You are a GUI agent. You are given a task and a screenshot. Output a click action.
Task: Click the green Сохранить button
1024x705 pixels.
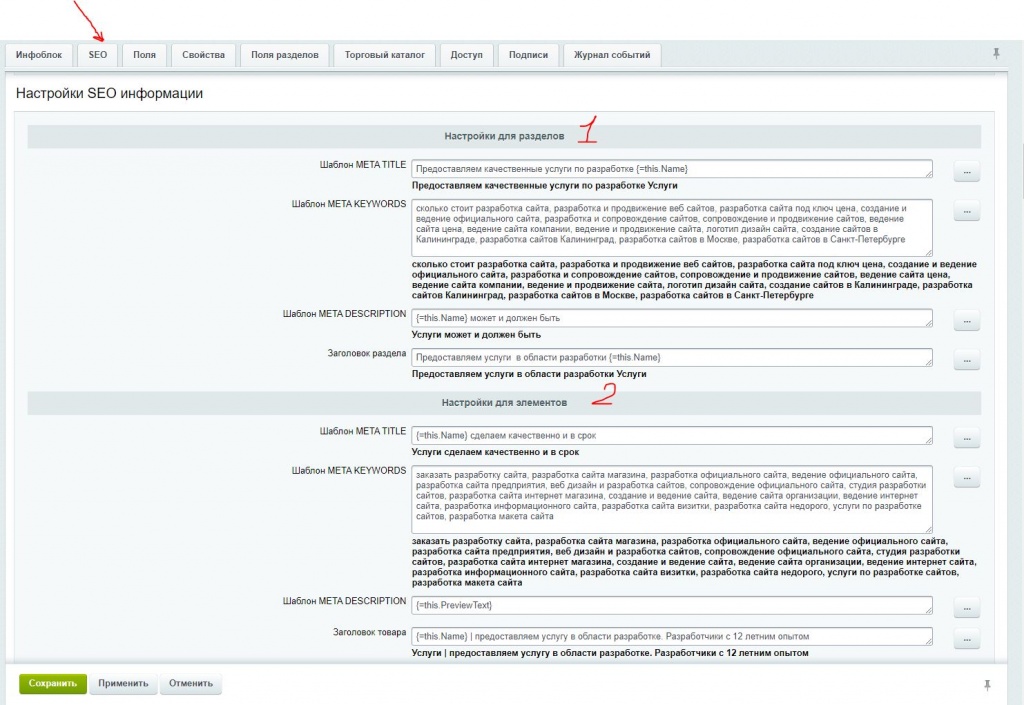click(x=51, y=683)
